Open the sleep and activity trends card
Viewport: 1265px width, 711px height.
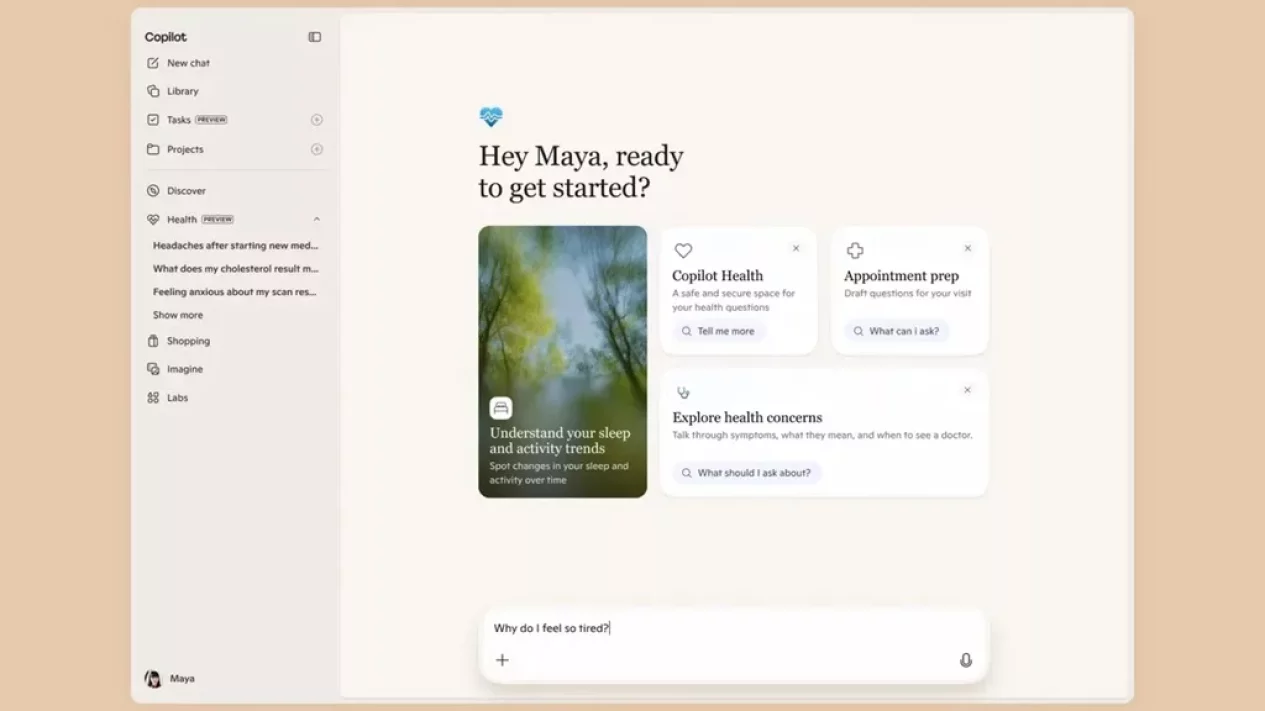562,361
